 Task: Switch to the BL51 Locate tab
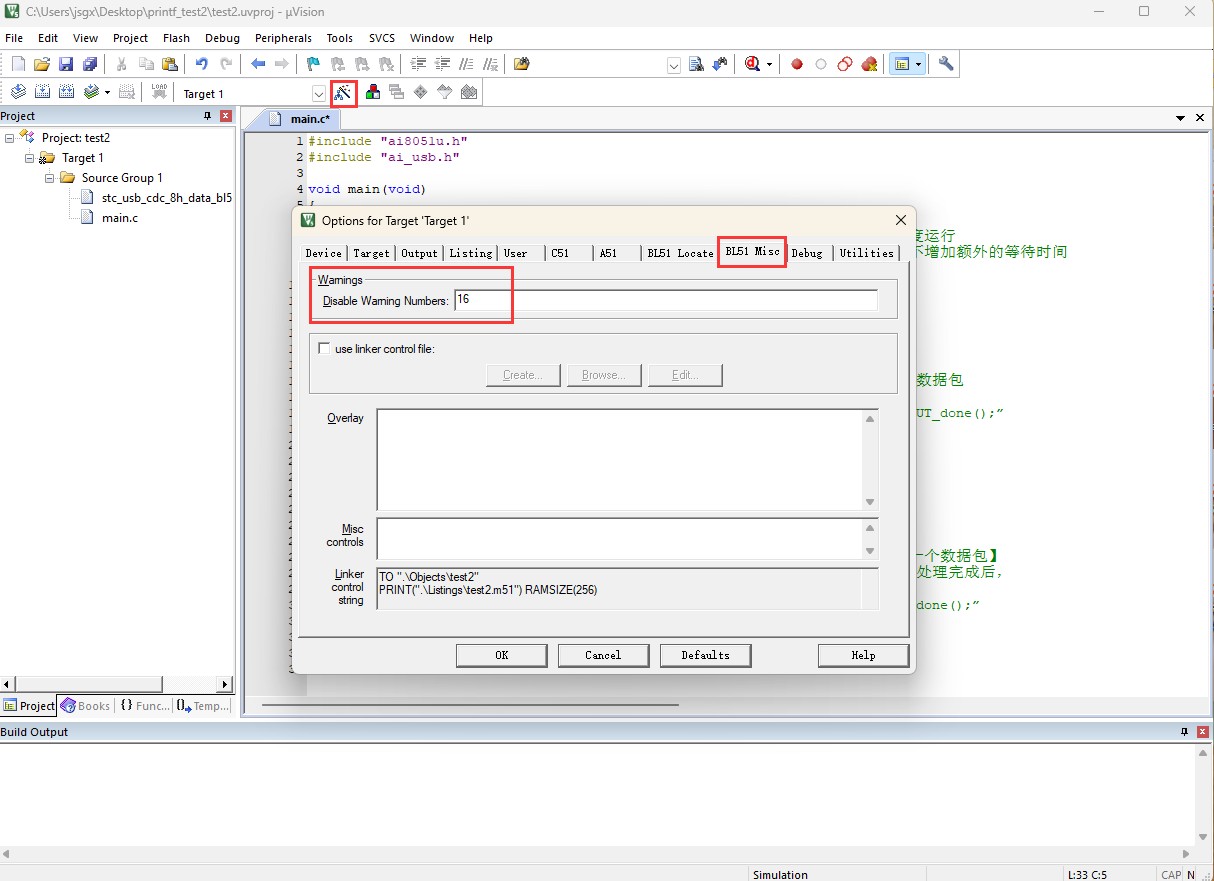coord(680,253)
